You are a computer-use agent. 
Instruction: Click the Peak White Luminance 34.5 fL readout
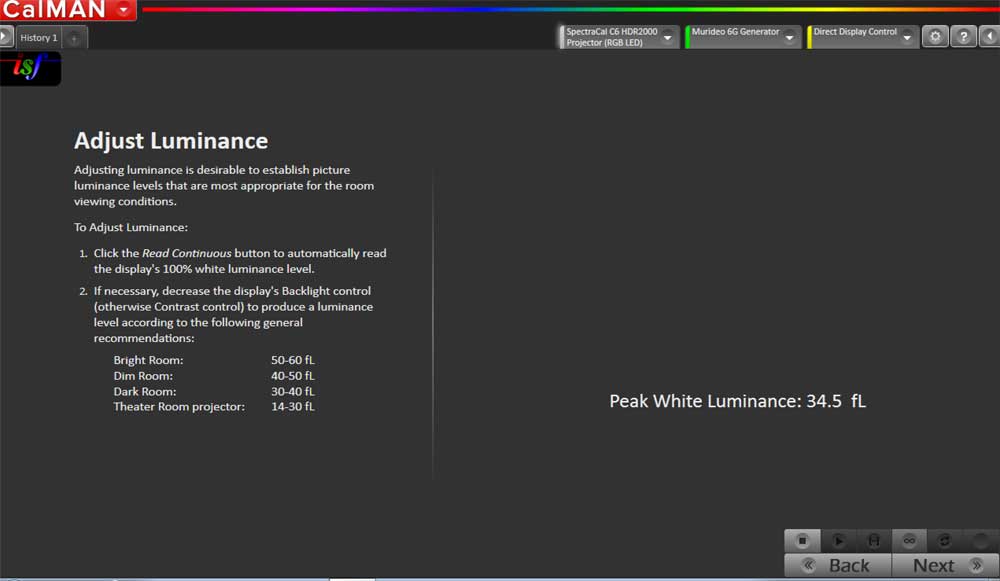point(737,401)
